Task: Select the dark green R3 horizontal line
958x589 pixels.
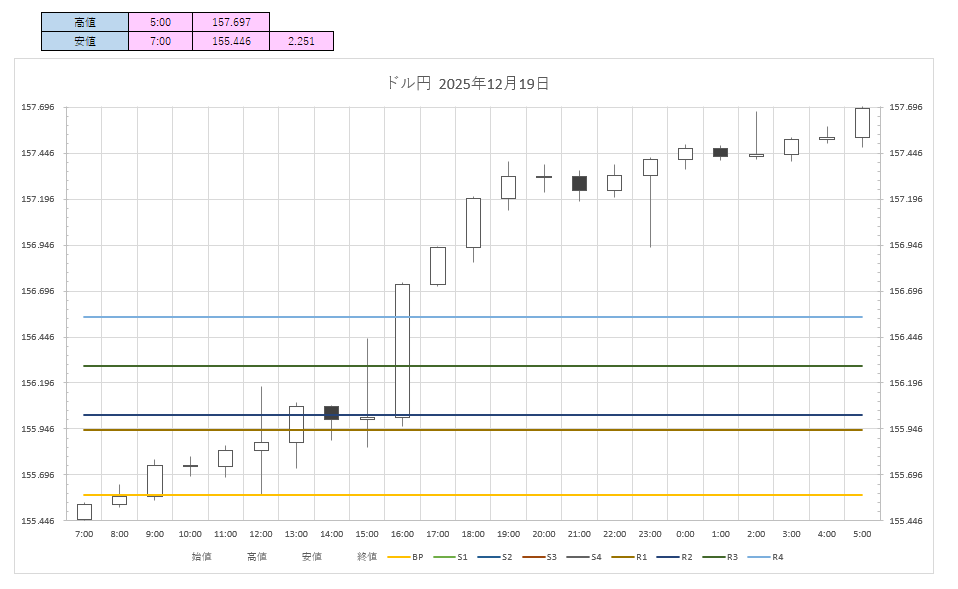Action: pyautogui.click(x=500, y=366)
